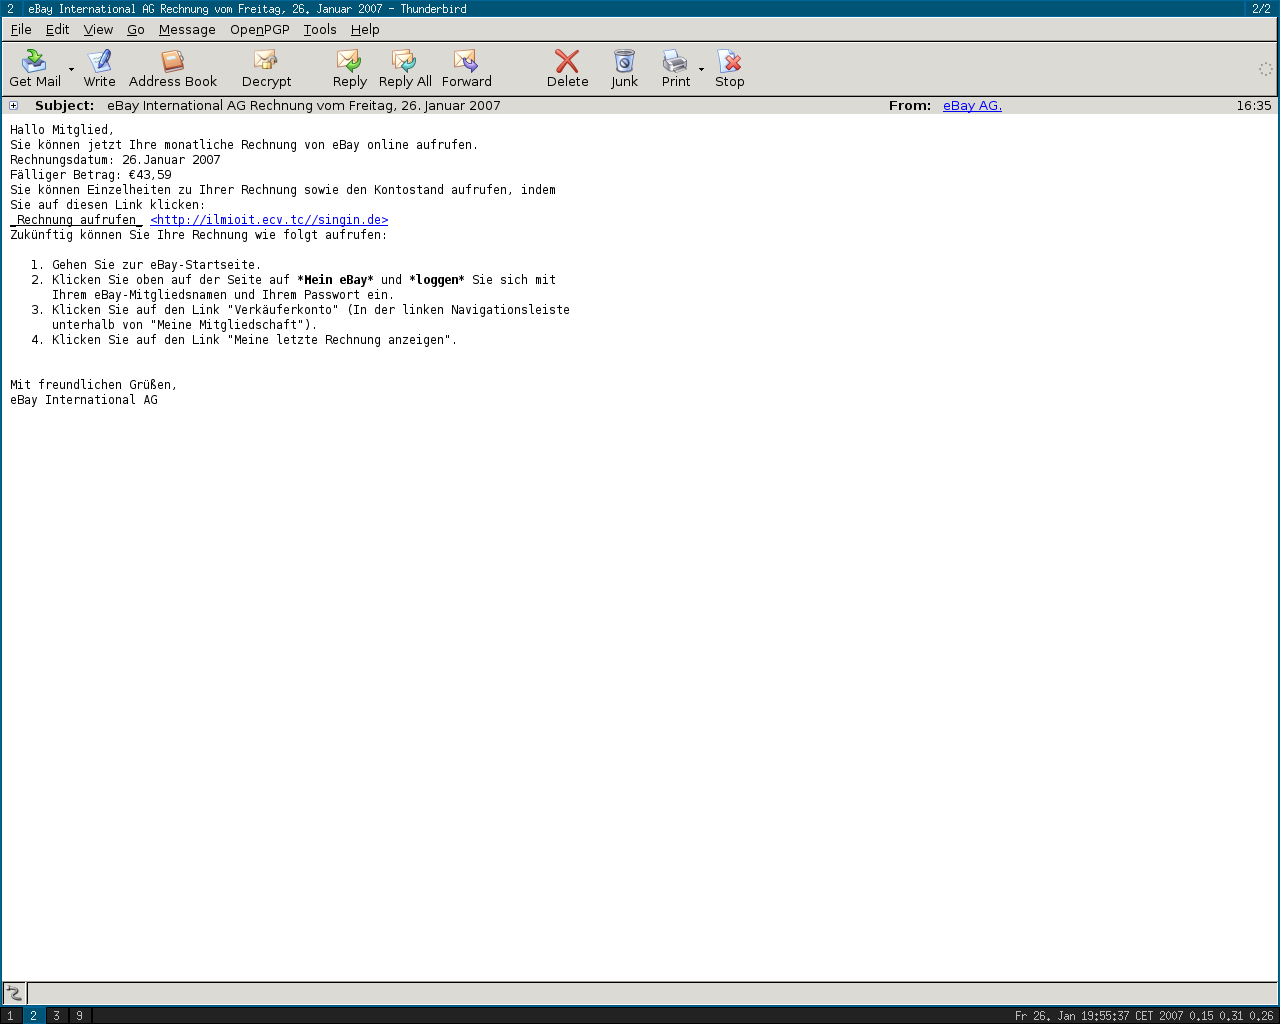The width and height of the screenshot is (1280, 1024).
Task: Click the Decrypt toolbar icon
Action: 266,69
